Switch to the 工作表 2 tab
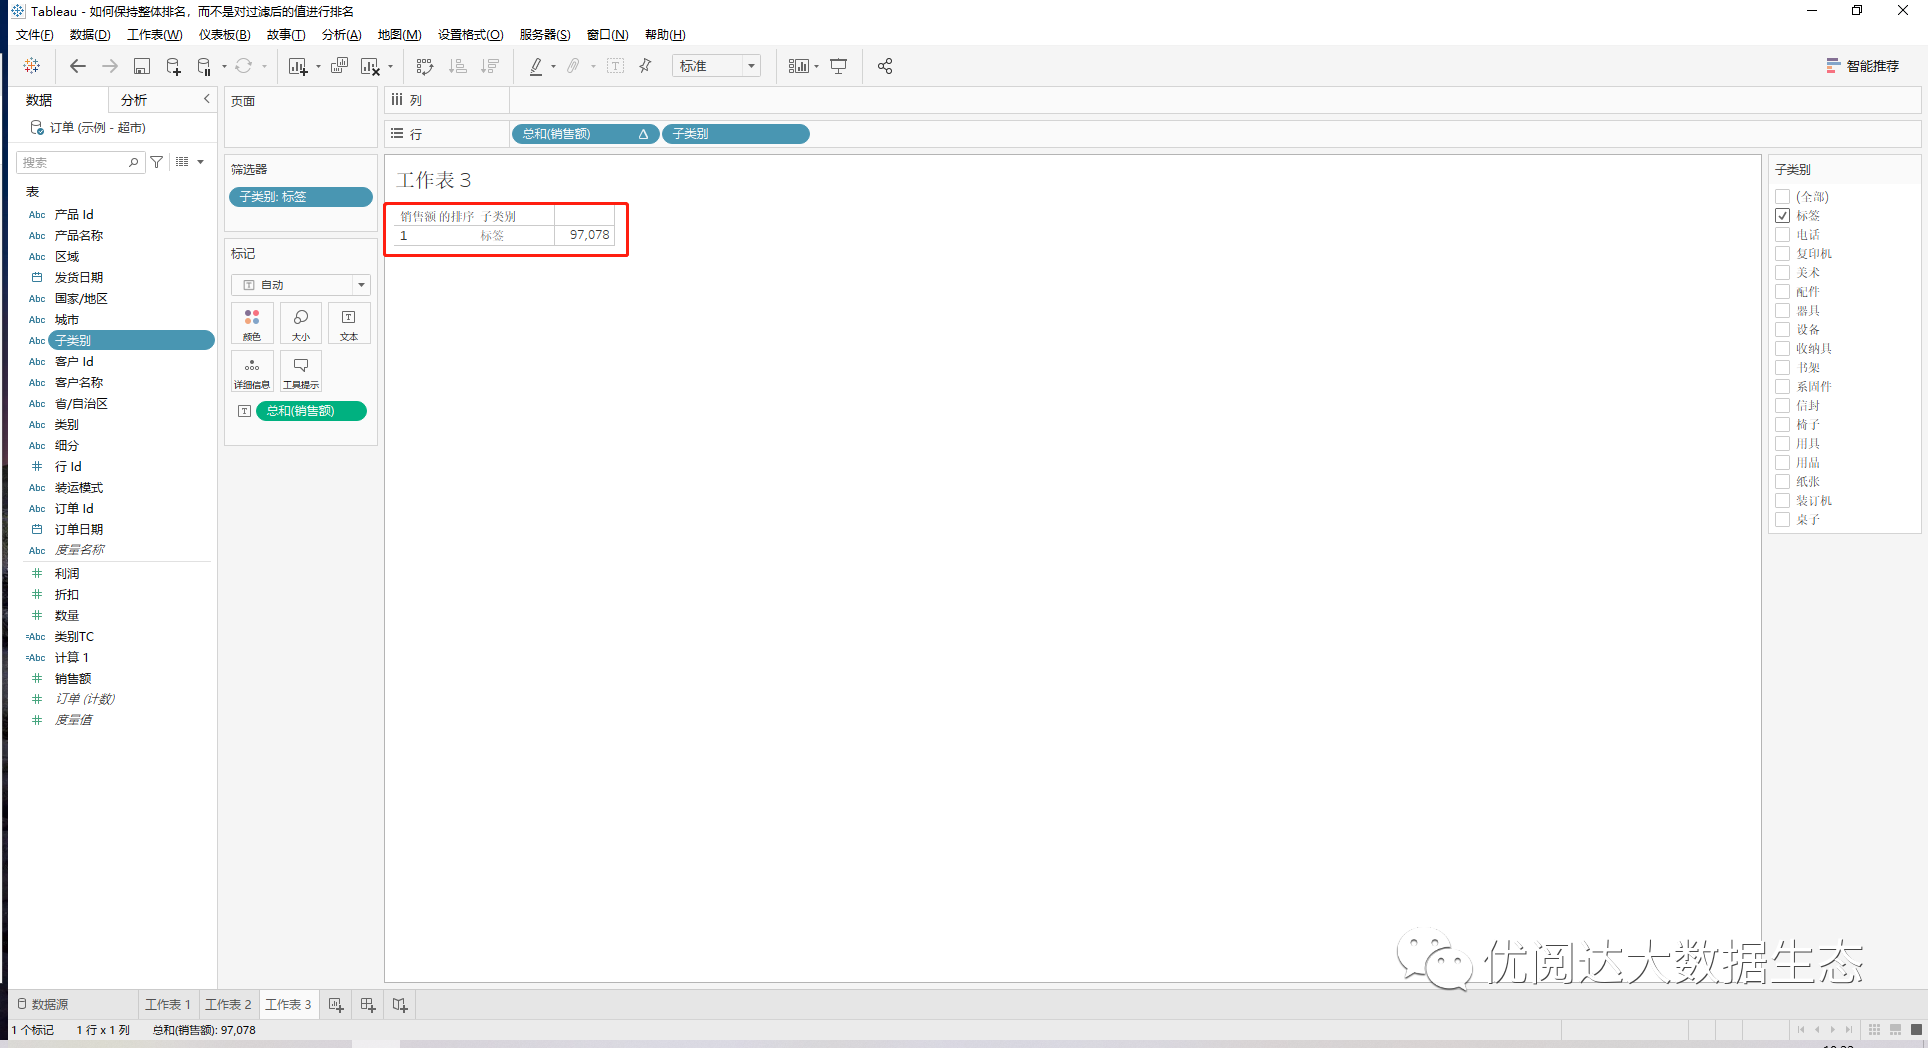The image size is (1928, 1048). click(228, 1004)
